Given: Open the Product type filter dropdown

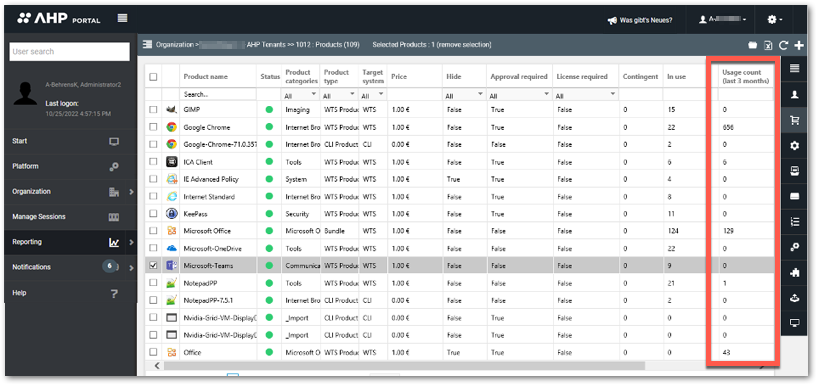Looking at the screenshot, I should [x=339, y=95].
